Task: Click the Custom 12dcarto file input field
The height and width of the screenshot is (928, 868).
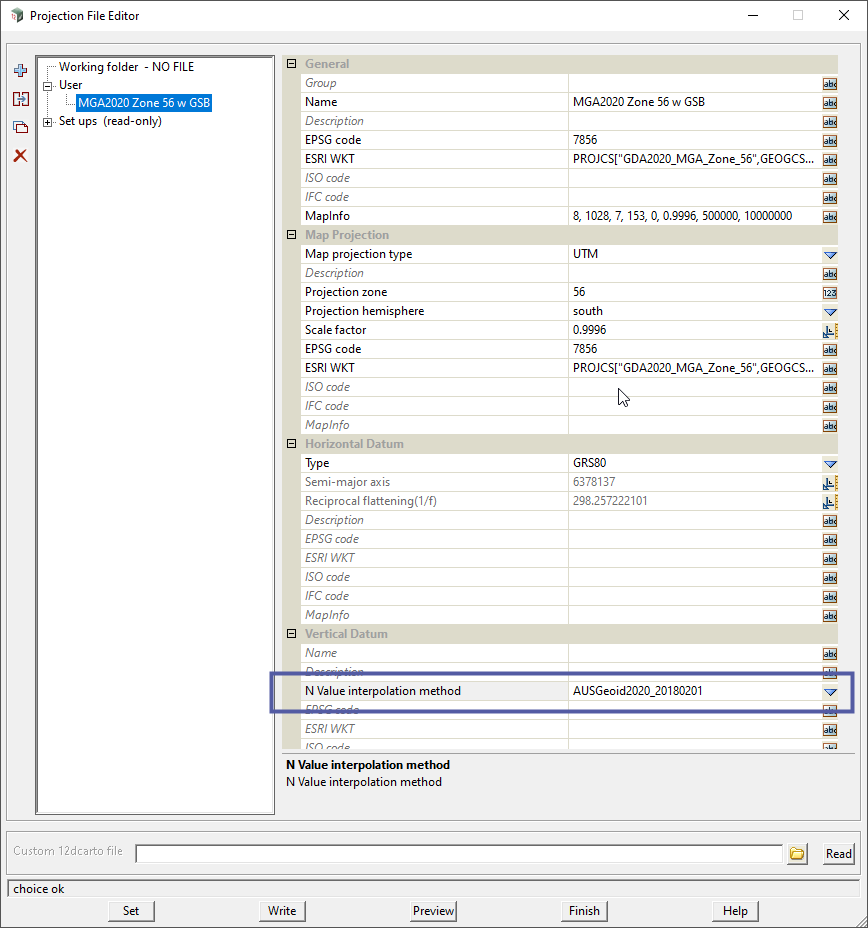Action: coord(458,853)
